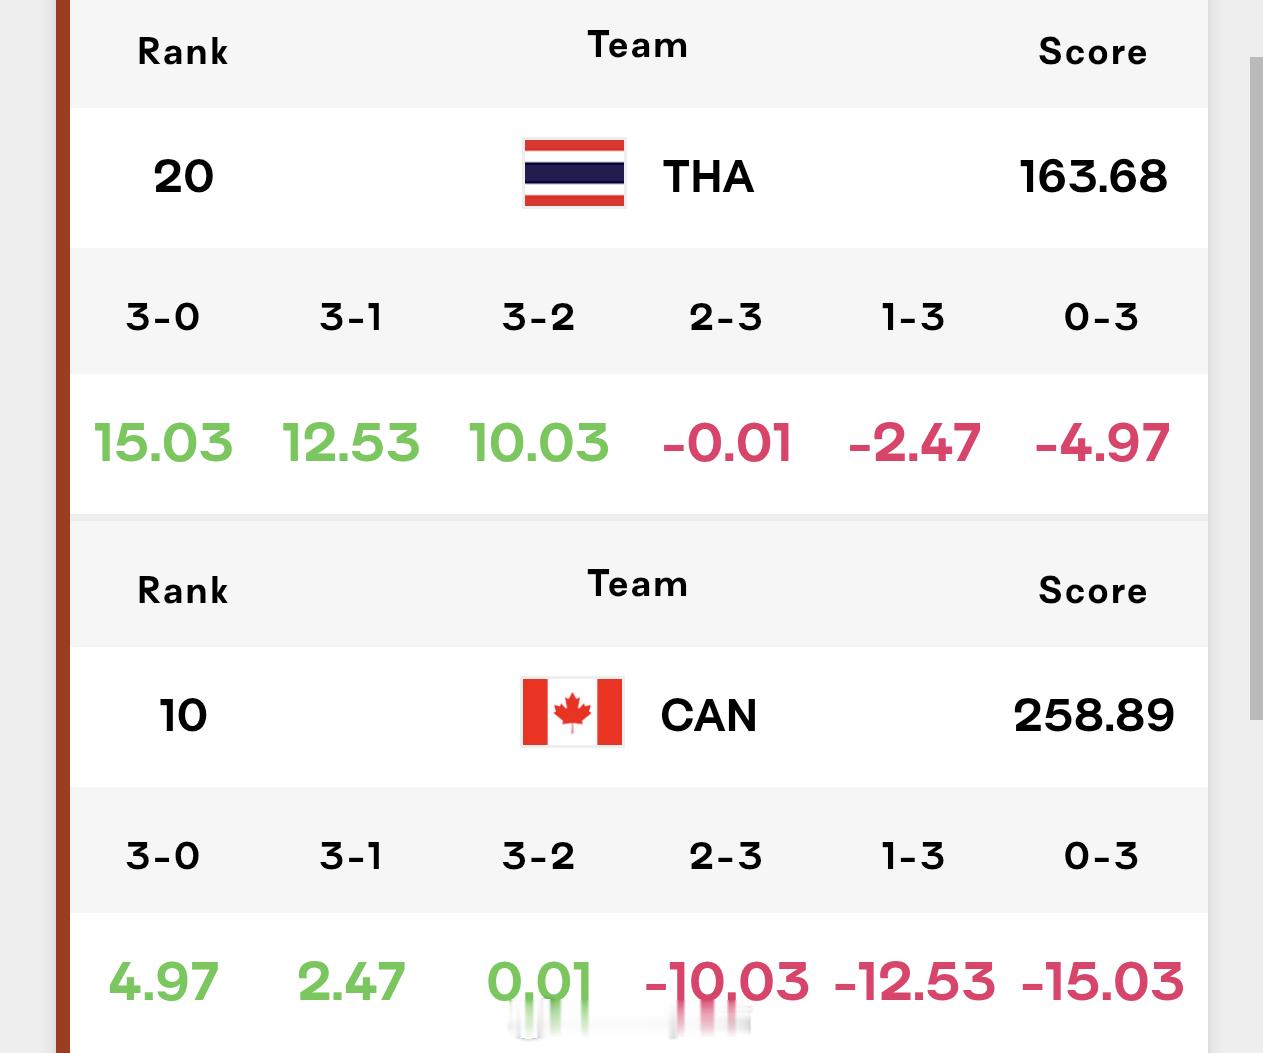Click the green 10.03 points value
Image resolution: width=1263 pixels, height=1053 pixels.
click(538, 443)
